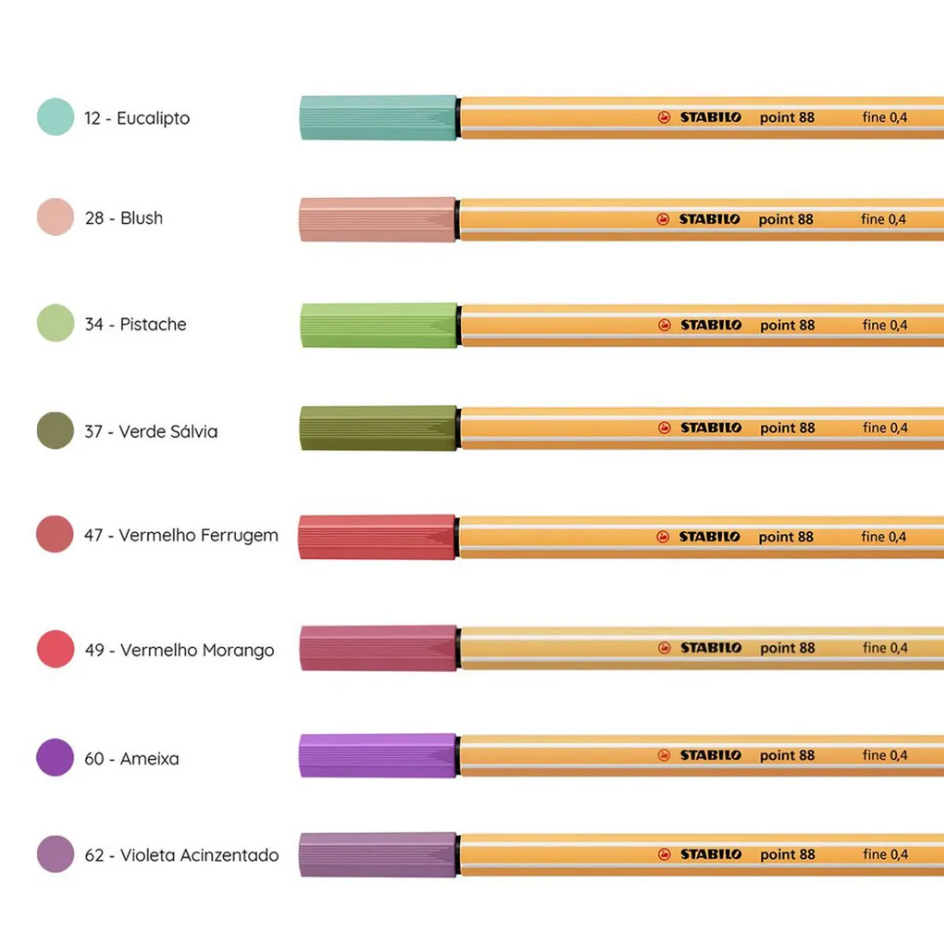Image resolution: width=944 pixels, height=944 pixels.
Task: Click the '62 - Violeta Acinzentado' label
Action: pos(182,856)
